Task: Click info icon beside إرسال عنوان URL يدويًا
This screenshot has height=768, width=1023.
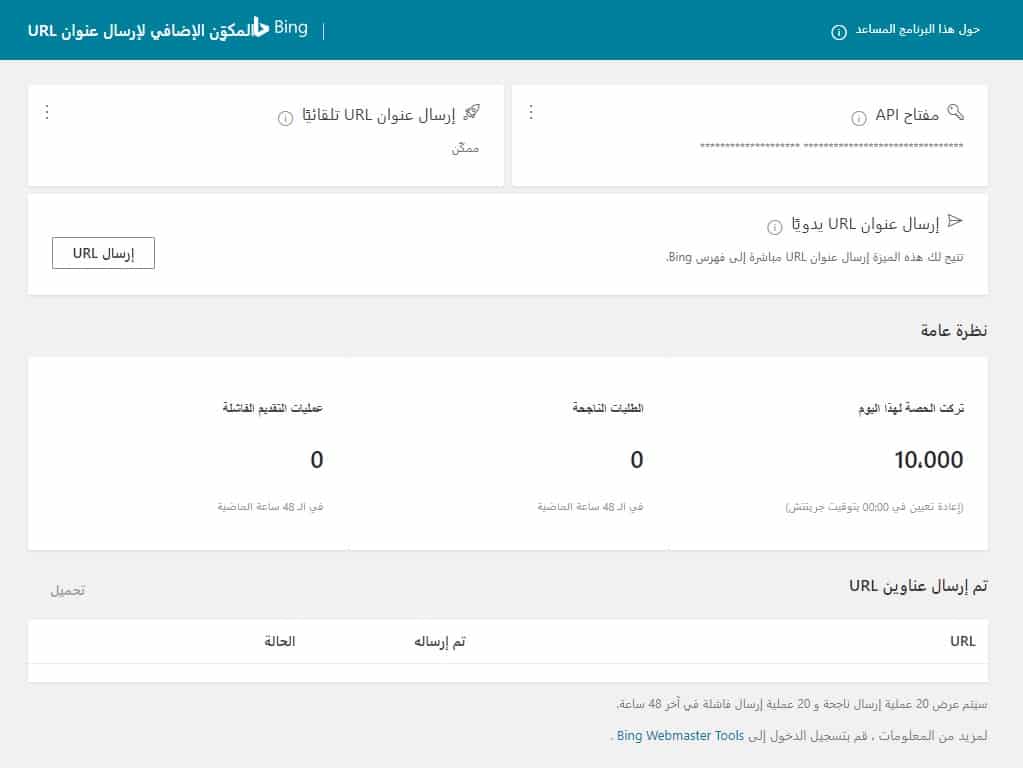Action: point(774,227)
